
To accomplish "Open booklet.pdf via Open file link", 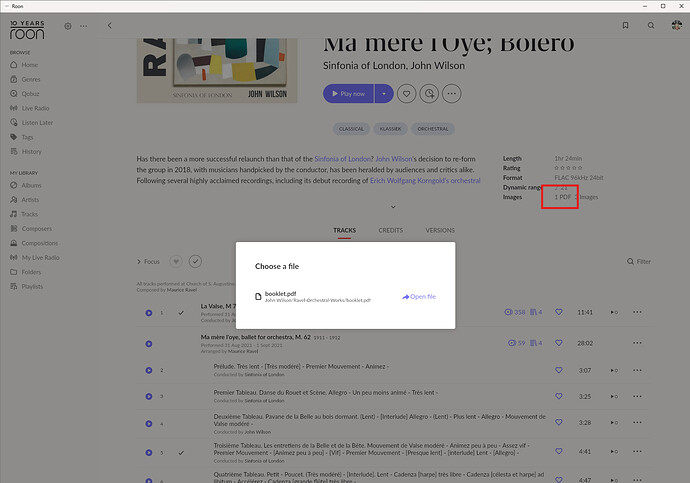I will click(x=418, y=297).
